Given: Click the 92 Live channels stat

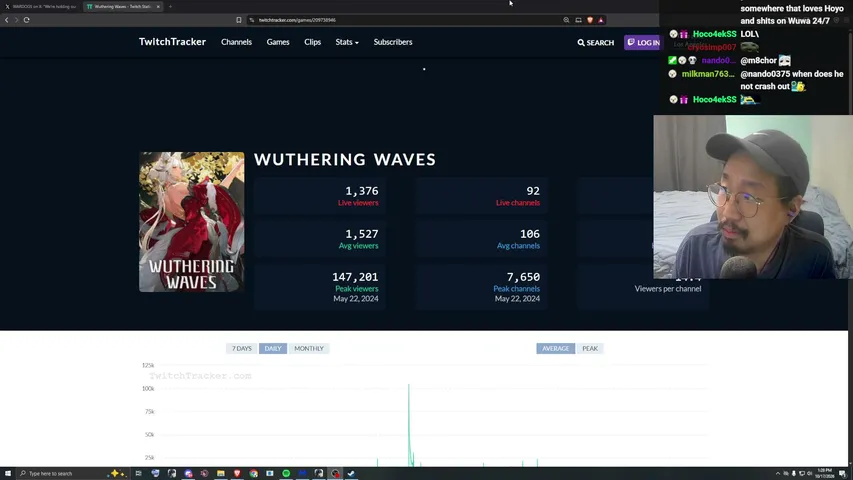Looking at the screenshot, I should click(x=481, y=196).
